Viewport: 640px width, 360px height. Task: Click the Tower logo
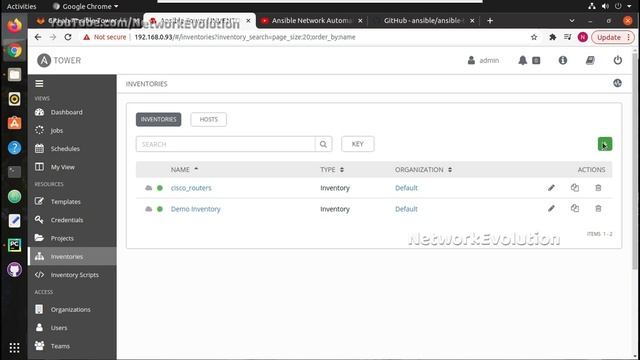(x=59, y=60)
